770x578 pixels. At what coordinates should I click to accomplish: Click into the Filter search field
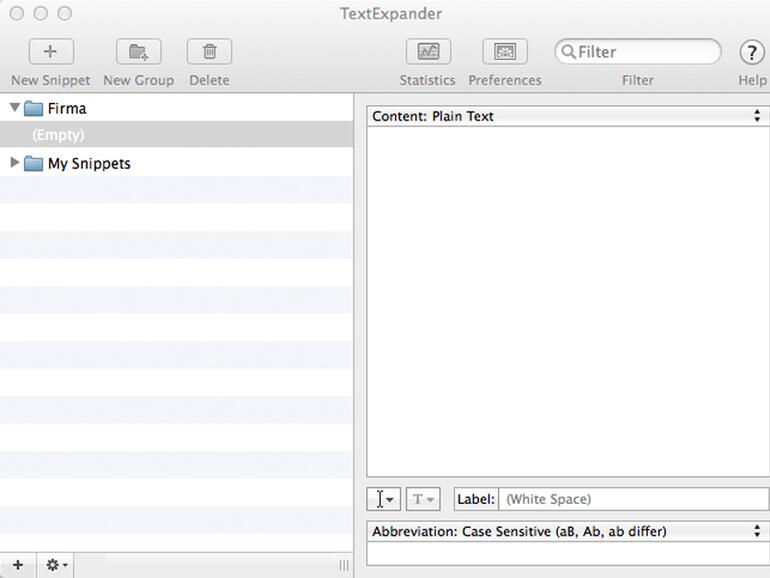[637, 52]
